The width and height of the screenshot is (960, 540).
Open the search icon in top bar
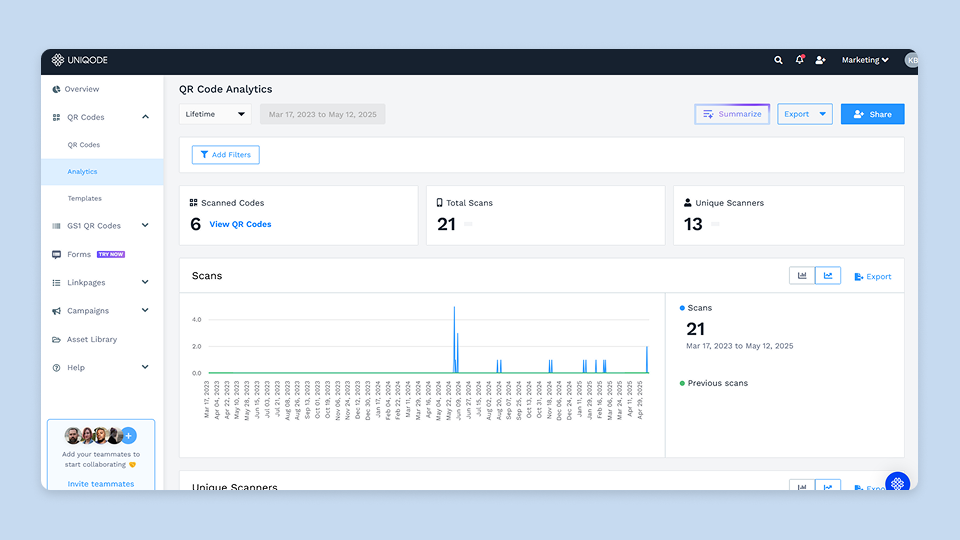pos(778,60)
